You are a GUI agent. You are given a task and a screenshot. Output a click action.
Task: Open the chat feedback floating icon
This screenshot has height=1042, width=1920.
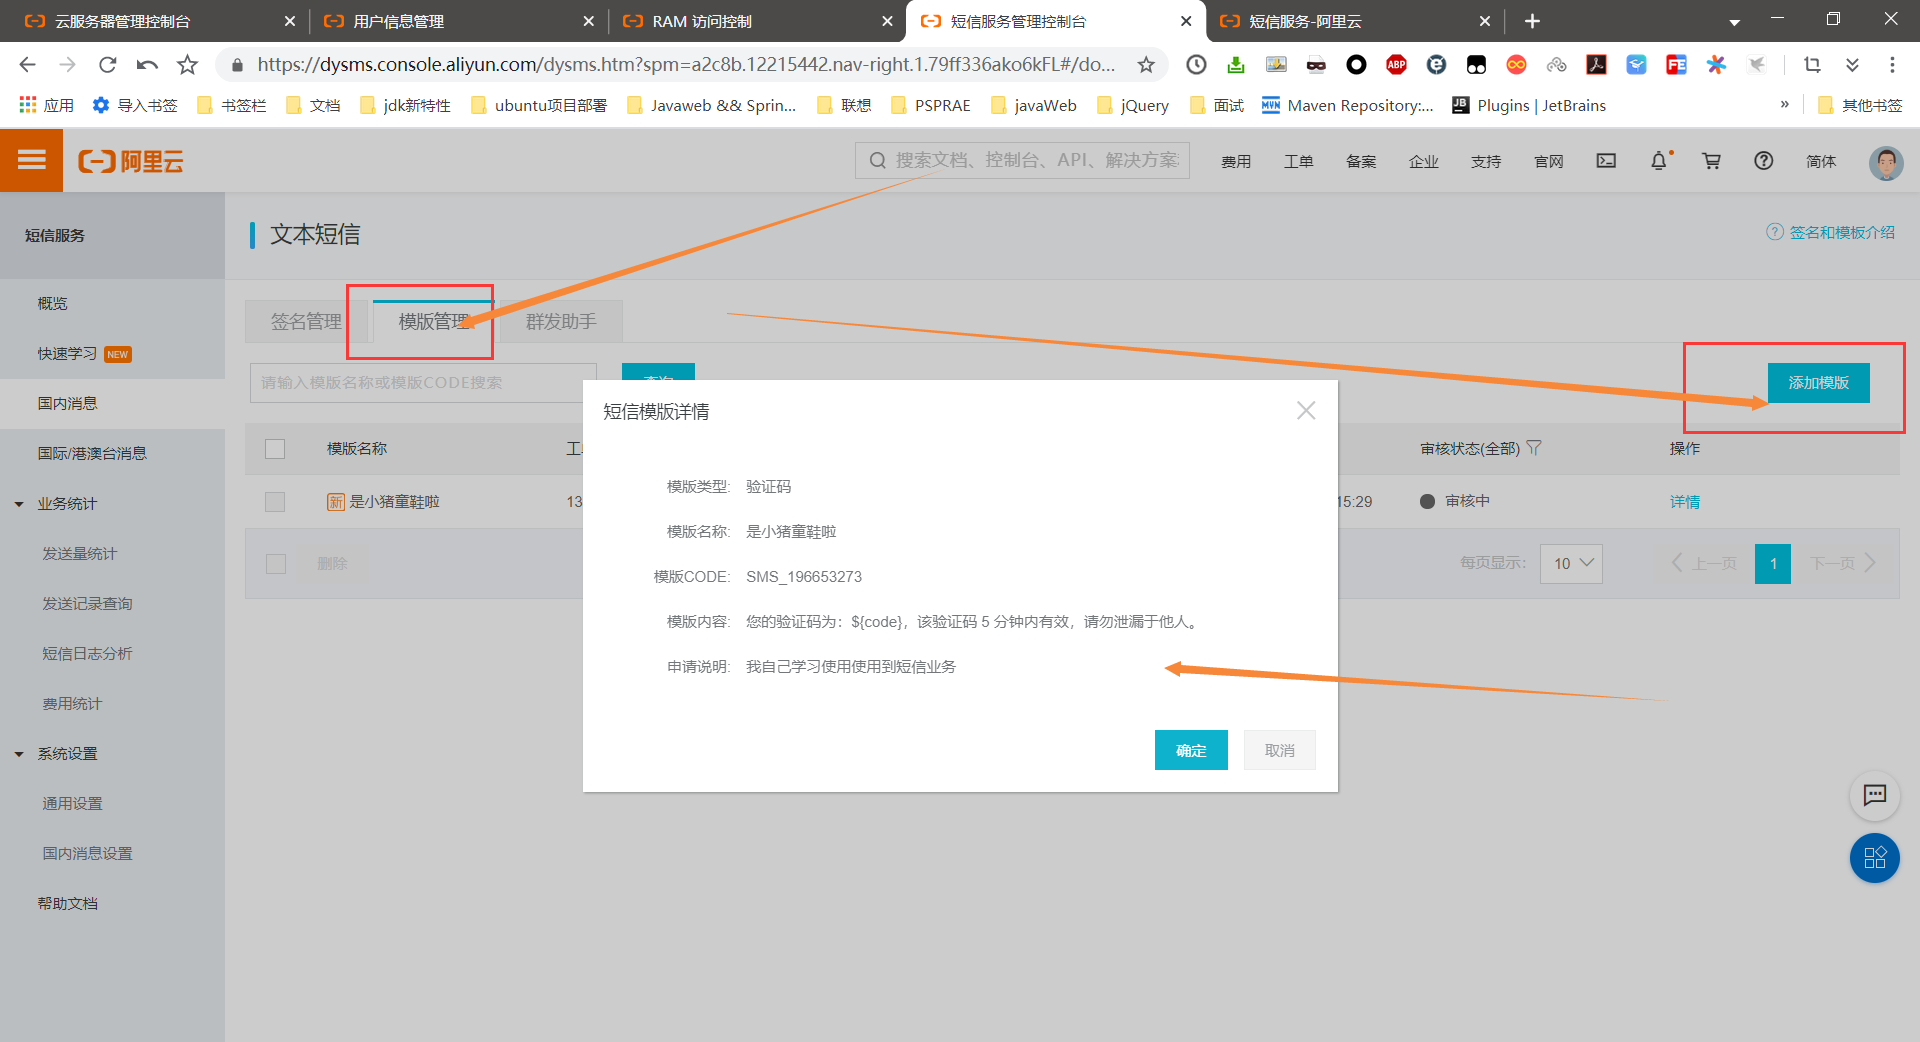[1875, 795]
